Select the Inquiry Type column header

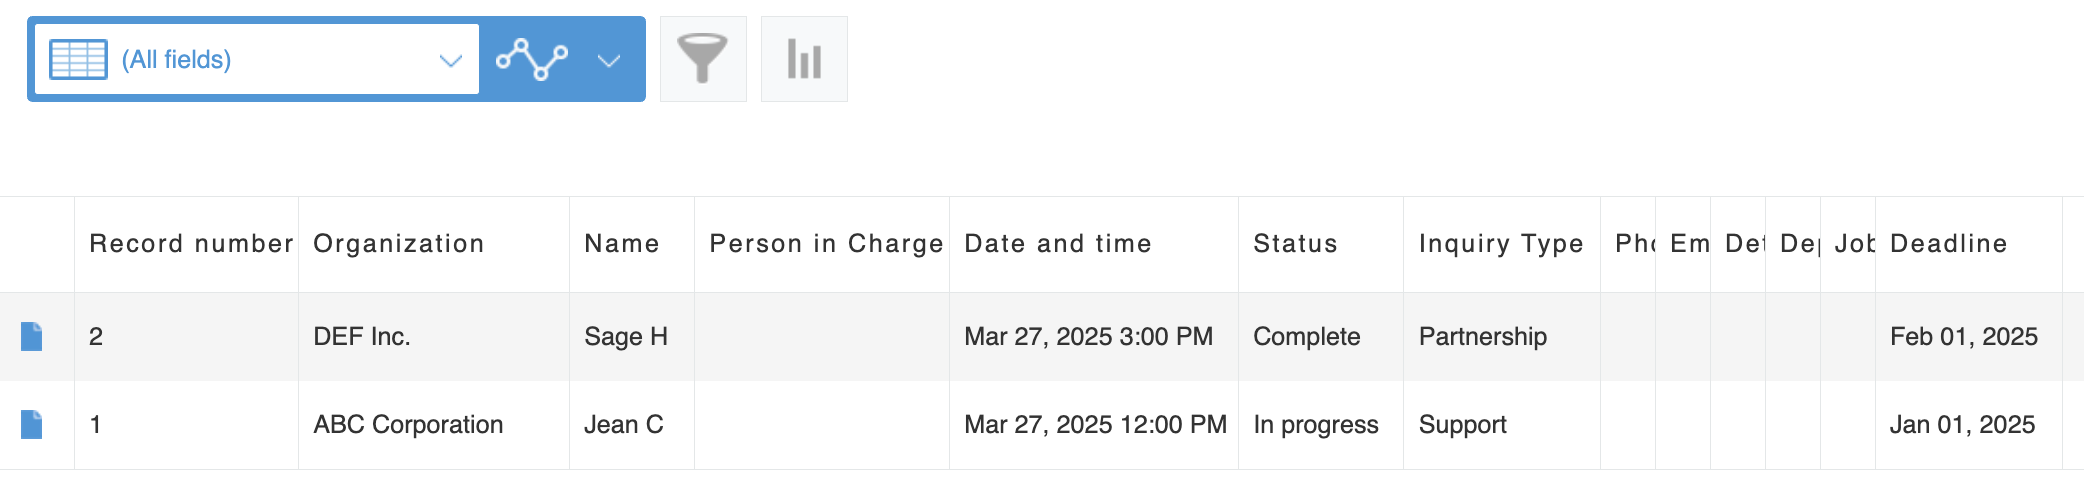click(1500, 244)
